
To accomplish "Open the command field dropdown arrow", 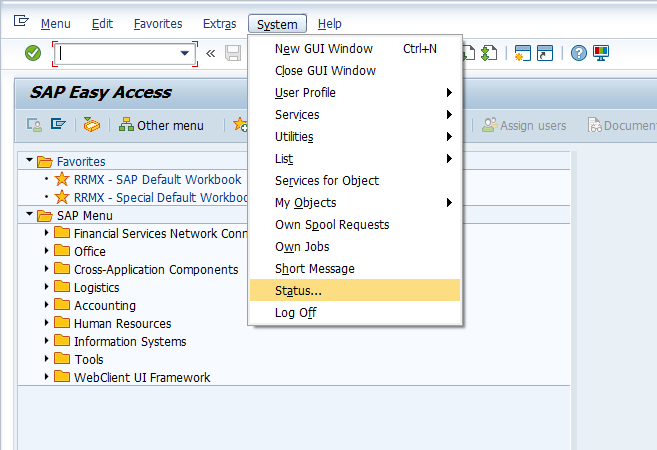I will [184, 53].
